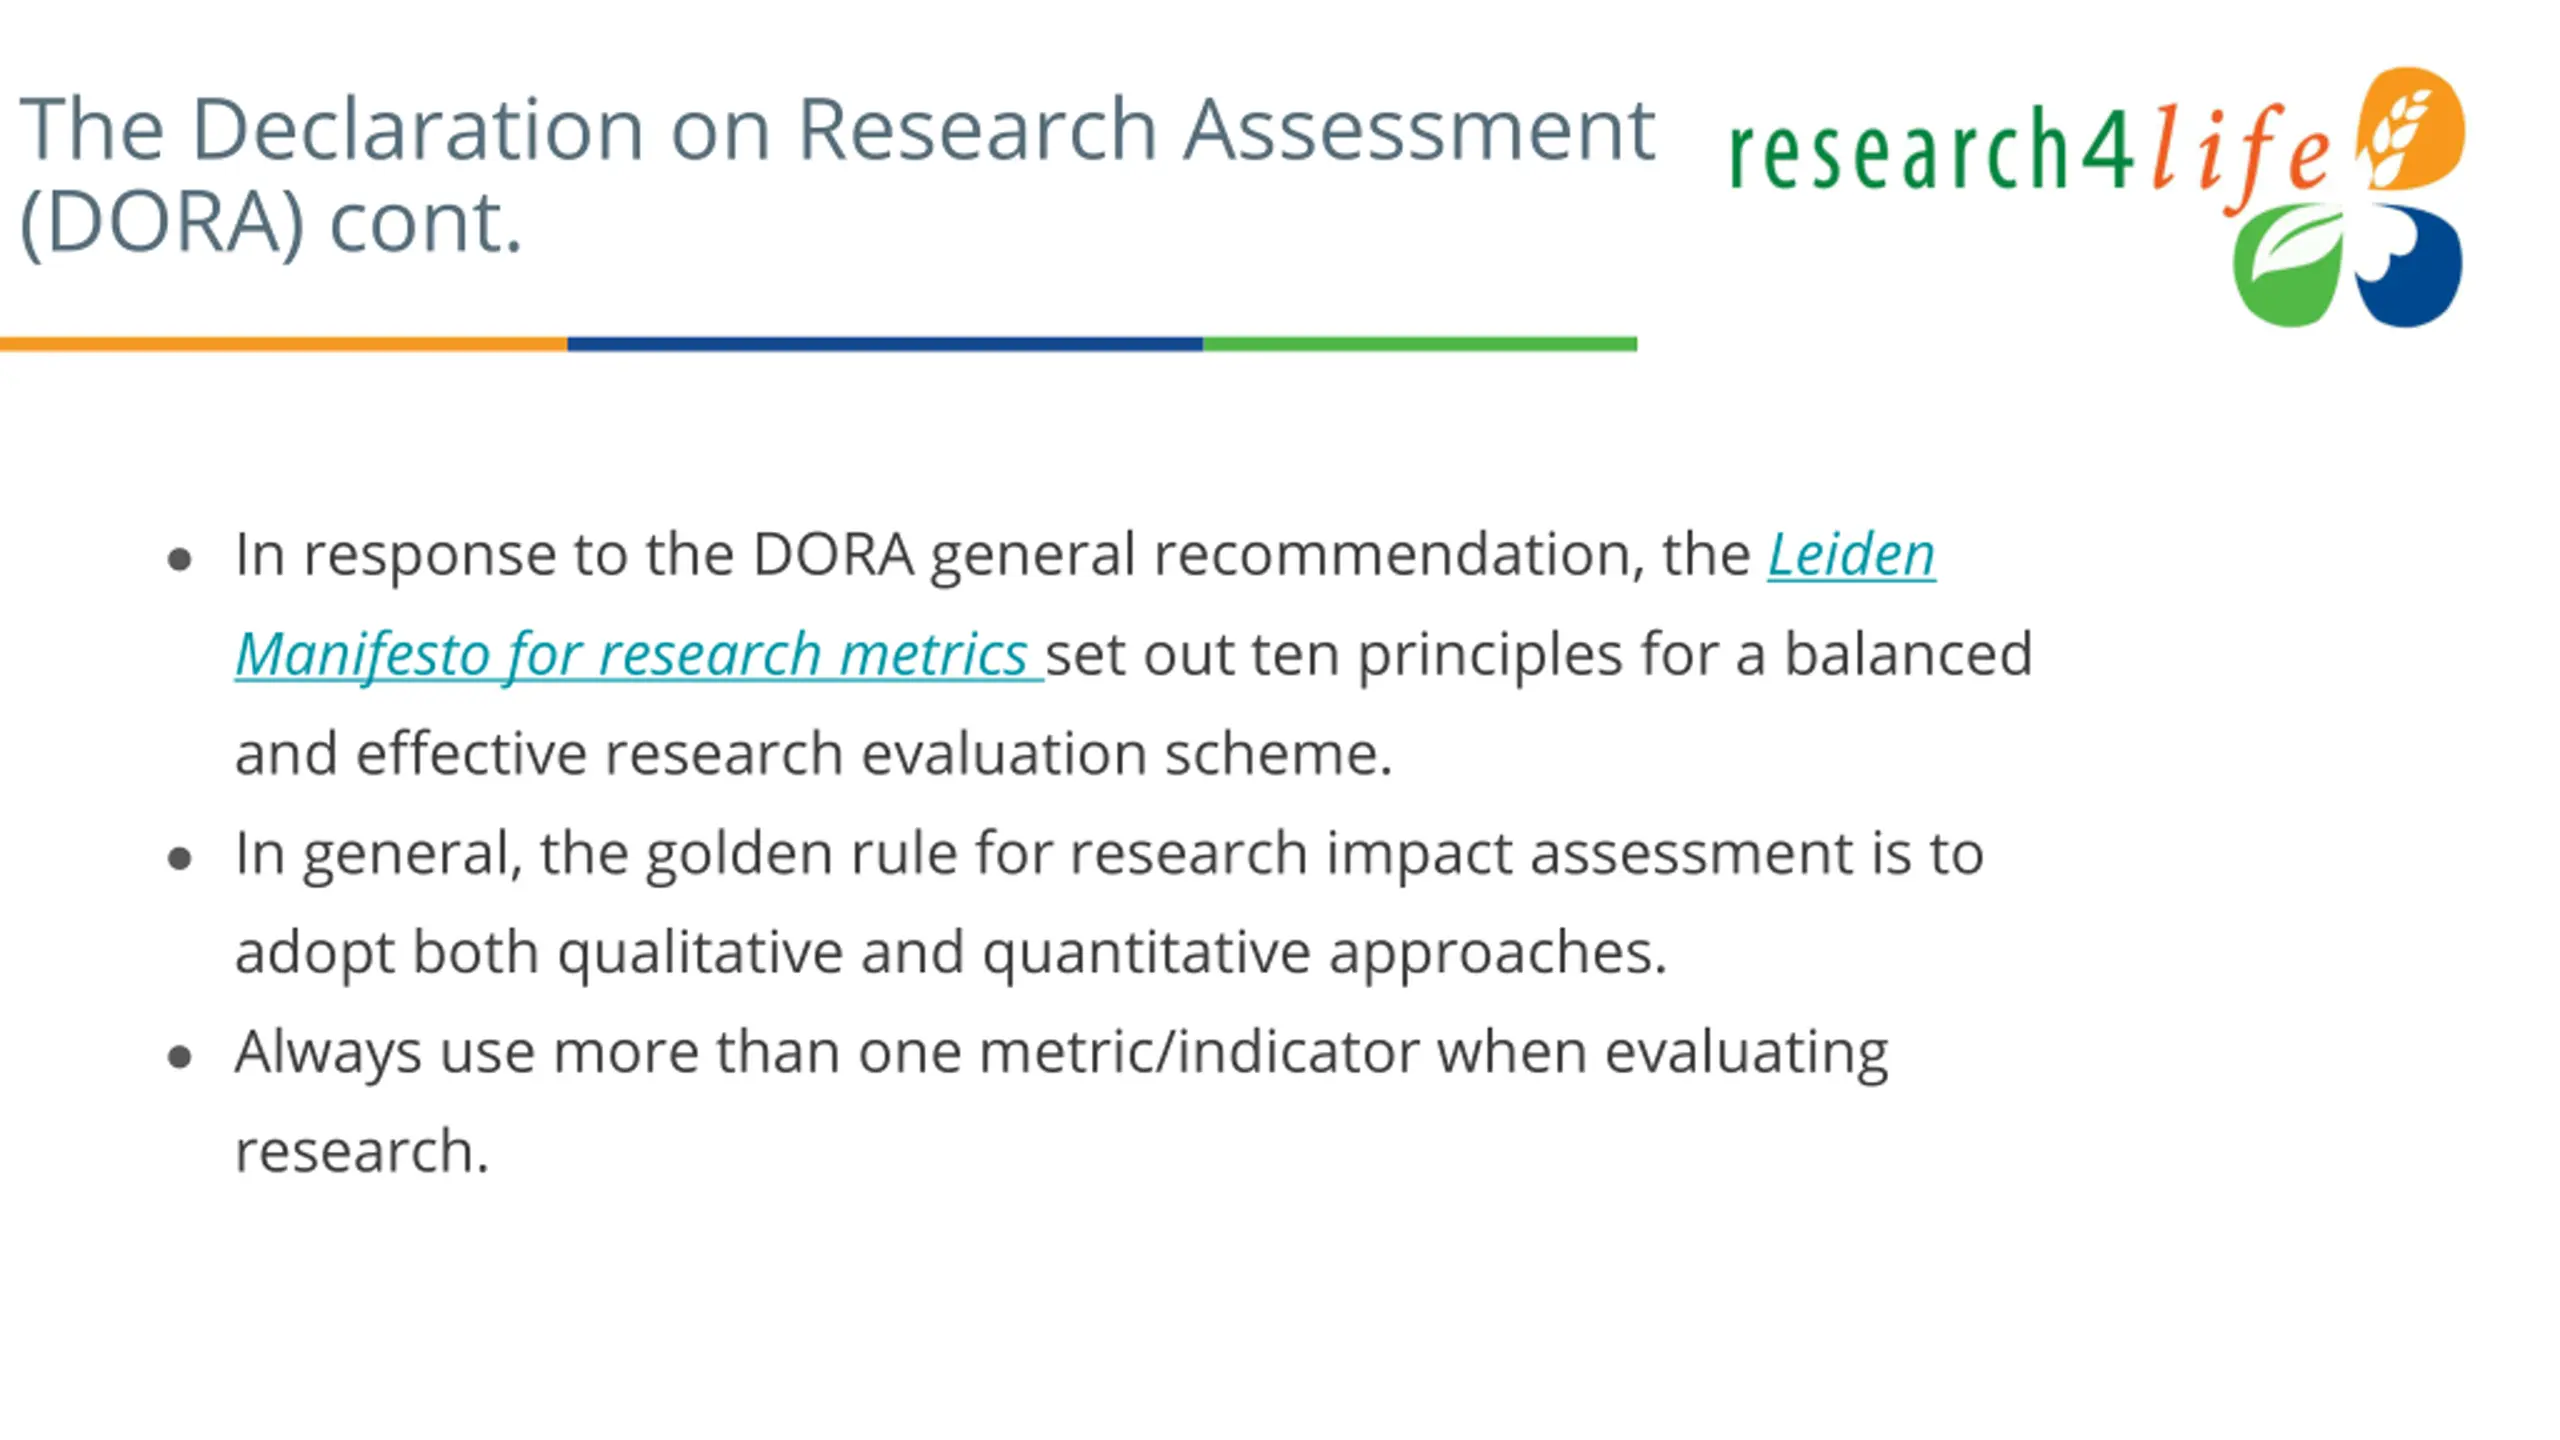
Task: Click 'adopt both qualitative and quantitative approaches.' line
Action: [951, 954]
